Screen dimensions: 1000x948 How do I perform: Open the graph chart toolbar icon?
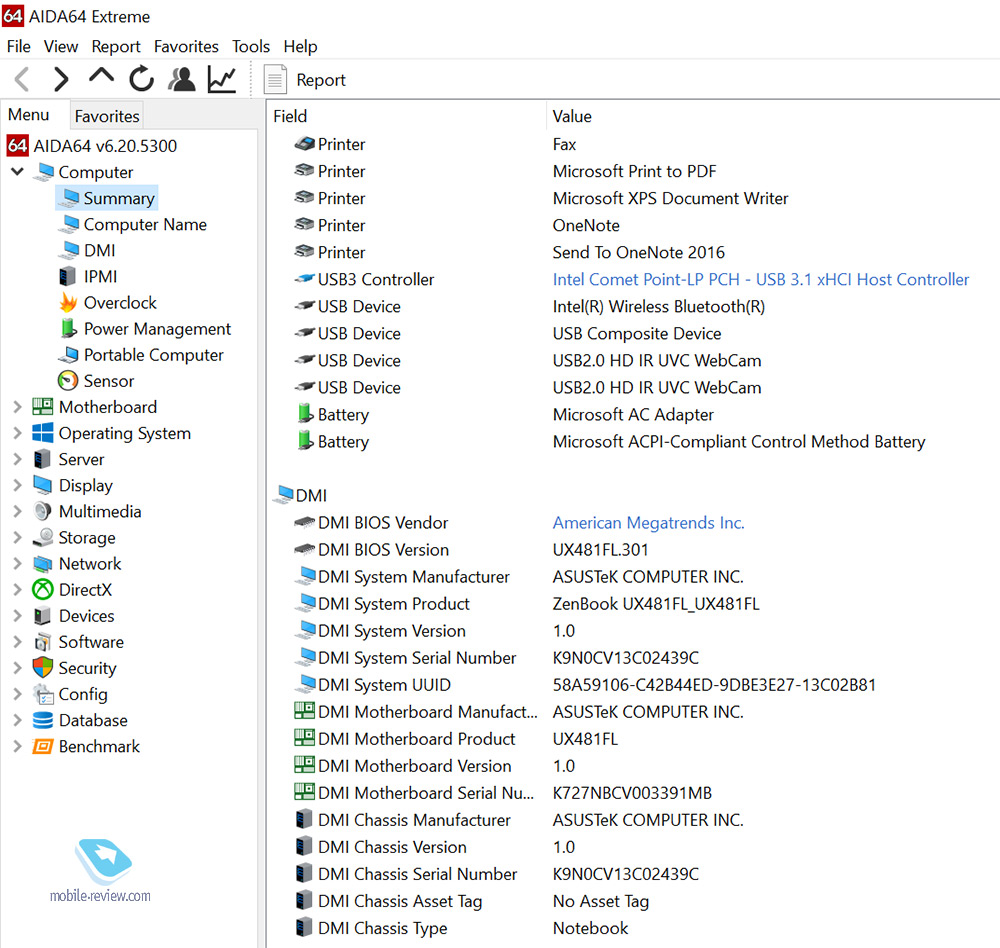(x=222, y=79)
